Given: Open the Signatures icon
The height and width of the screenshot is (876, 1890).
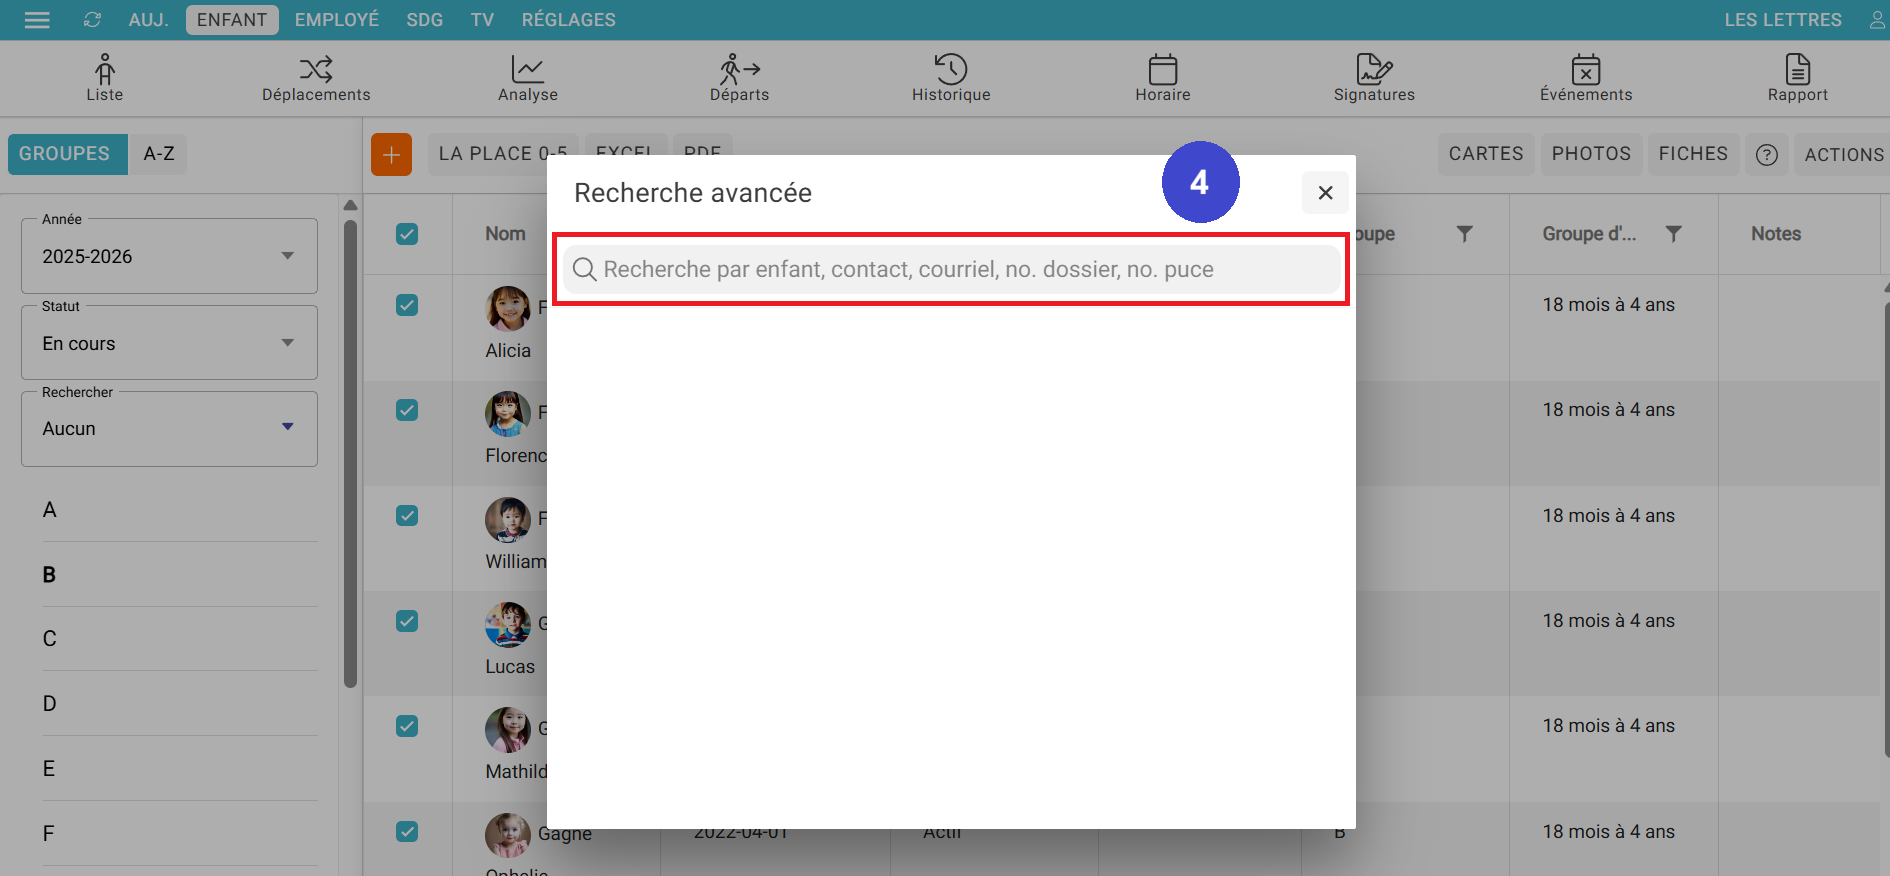Looking at the screenshot, I should [1374, 69].
